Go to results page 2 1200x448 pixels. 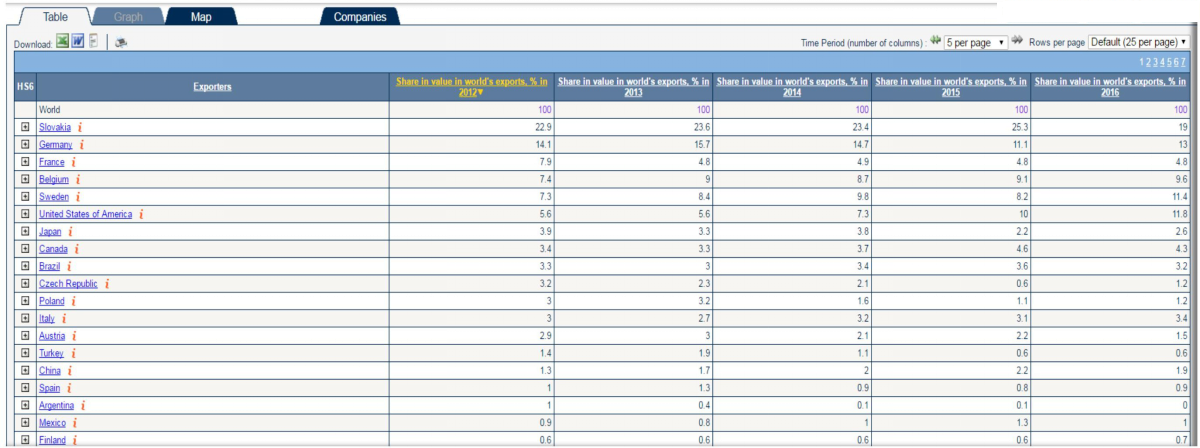[x=1148, y=63]
